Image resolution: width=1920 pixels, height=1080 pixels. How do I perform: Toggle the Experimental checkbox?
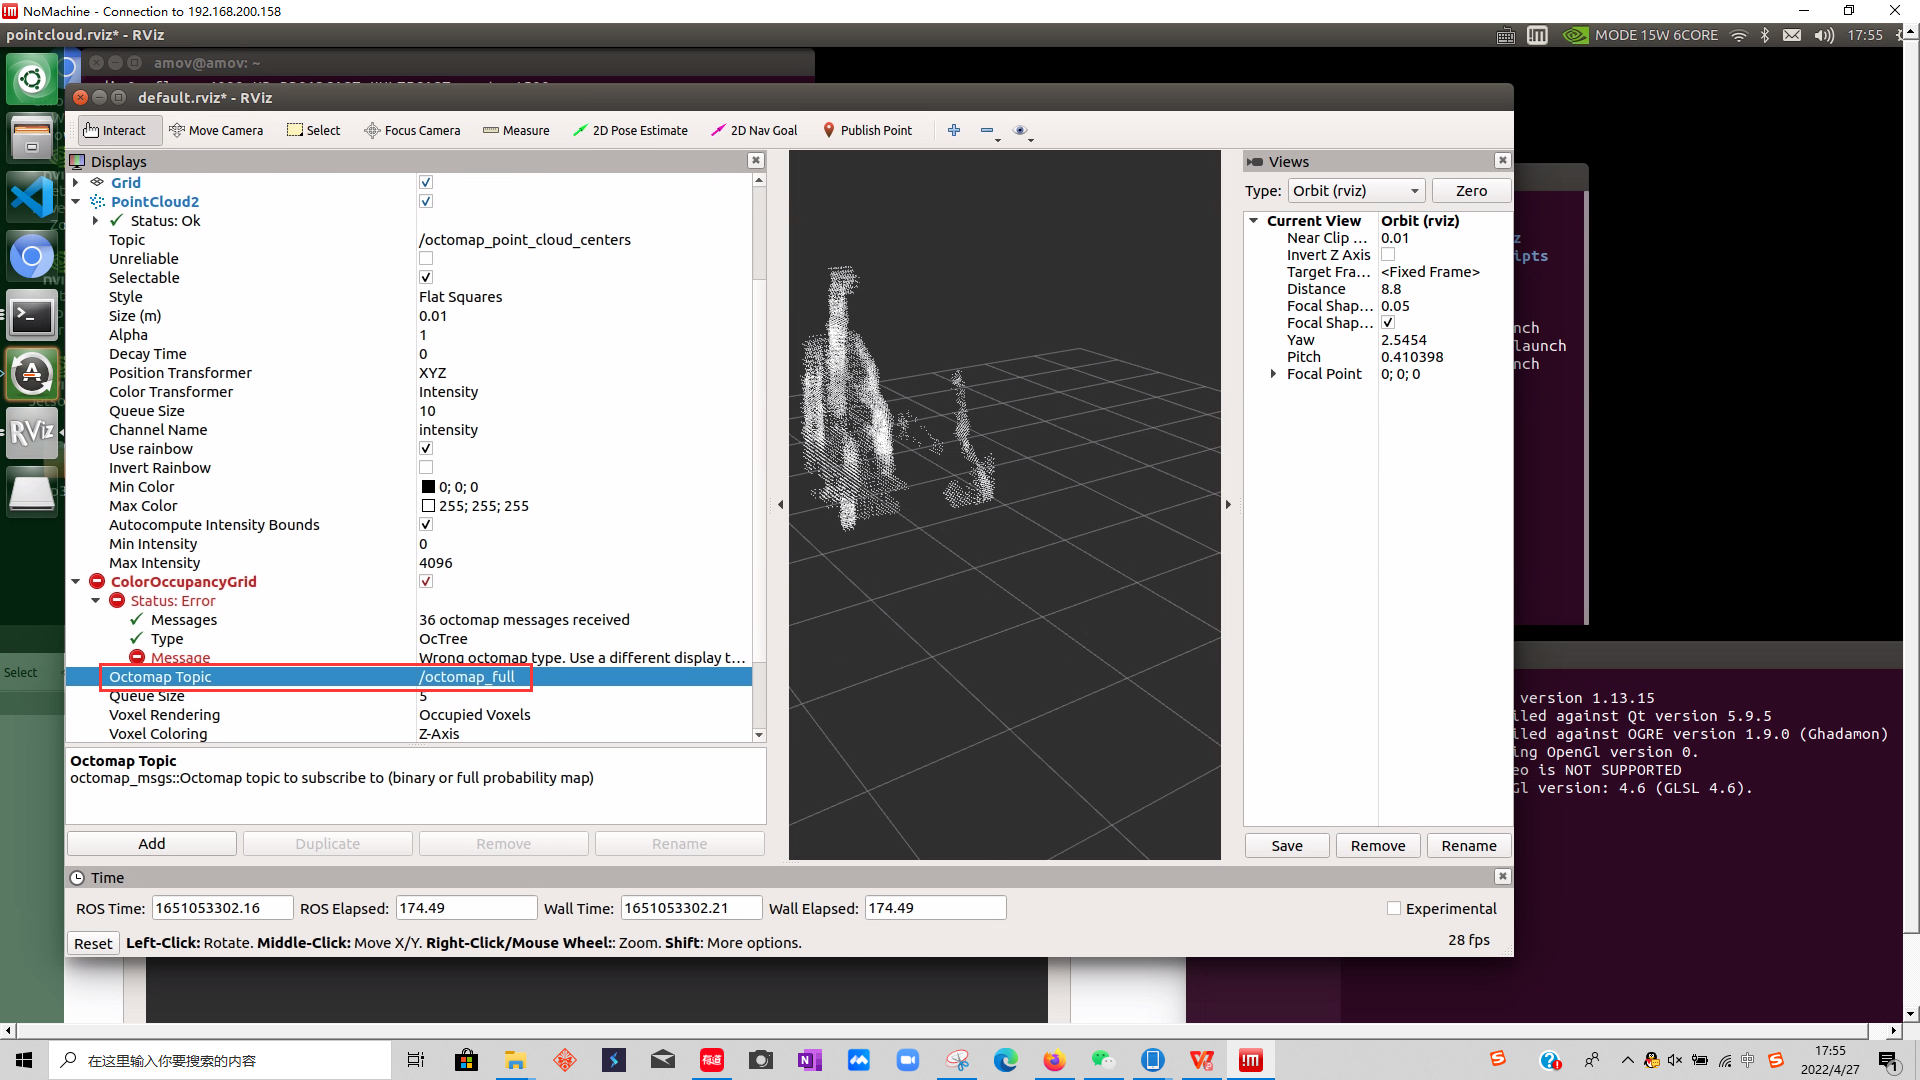[1394, 908]
